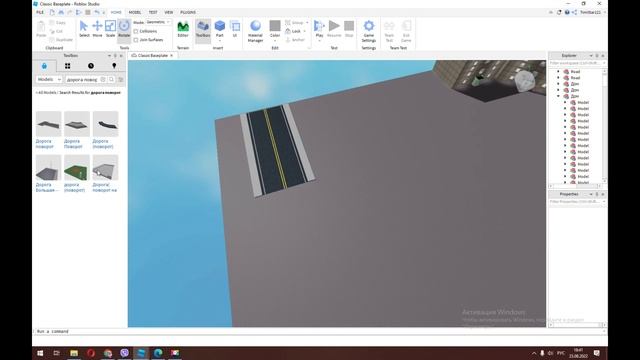Click the Color swatch button in Edit group
640x360 pixels.
click(x=275, y=30)
